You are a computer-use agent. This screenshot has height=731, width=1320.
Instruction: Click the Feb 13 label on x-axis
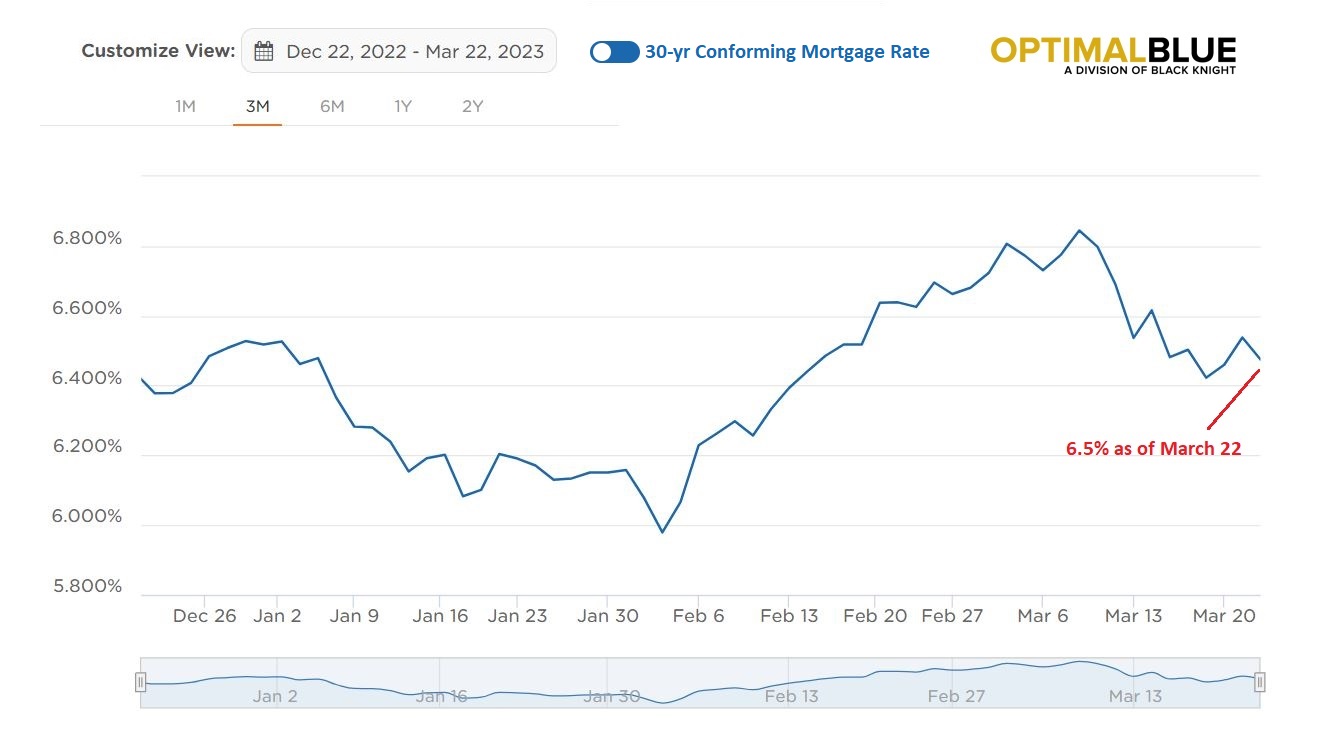tap(789, 616)
